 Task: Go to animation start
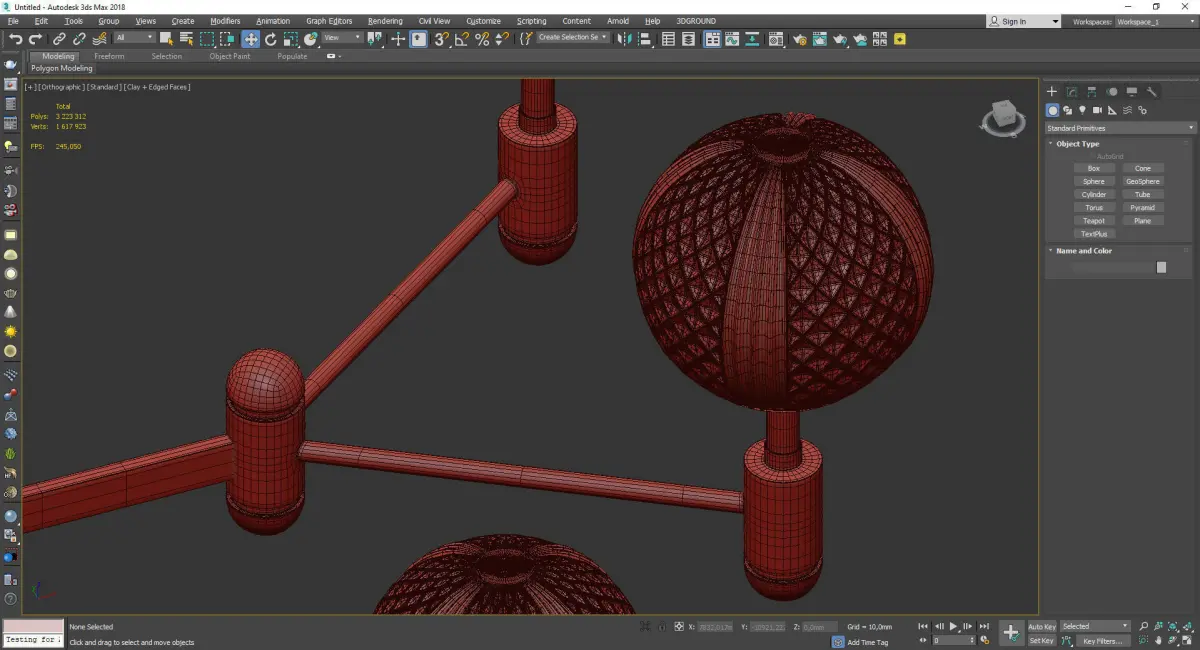tap(923, 627)
